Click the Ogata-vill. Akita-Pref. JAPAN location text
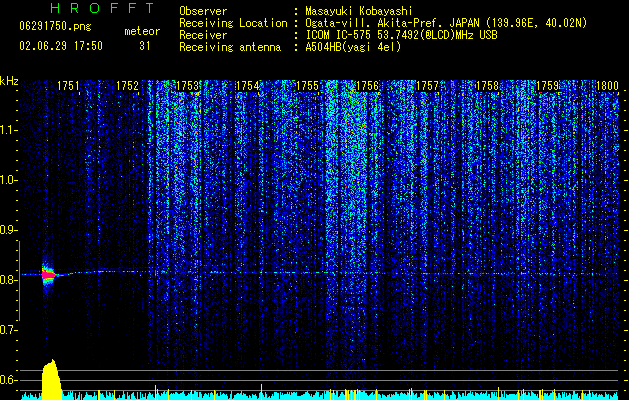Viewport: 629px width, 400px height. (x=446, y=23)
